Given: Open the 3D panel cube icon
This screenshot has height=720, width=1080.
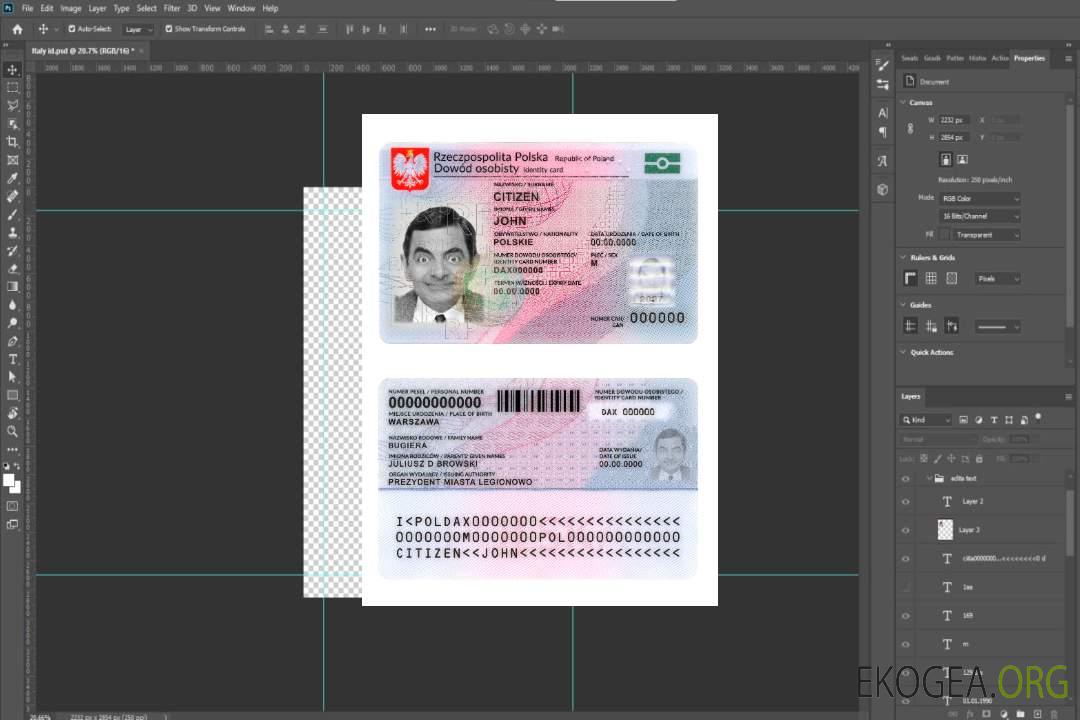Looking at the screenshot, I should point(882,189).
